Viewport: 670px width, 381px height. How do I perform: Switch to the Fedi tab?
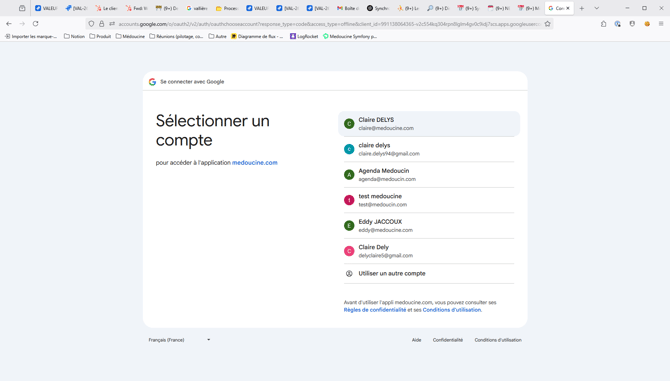pos(136,8)
